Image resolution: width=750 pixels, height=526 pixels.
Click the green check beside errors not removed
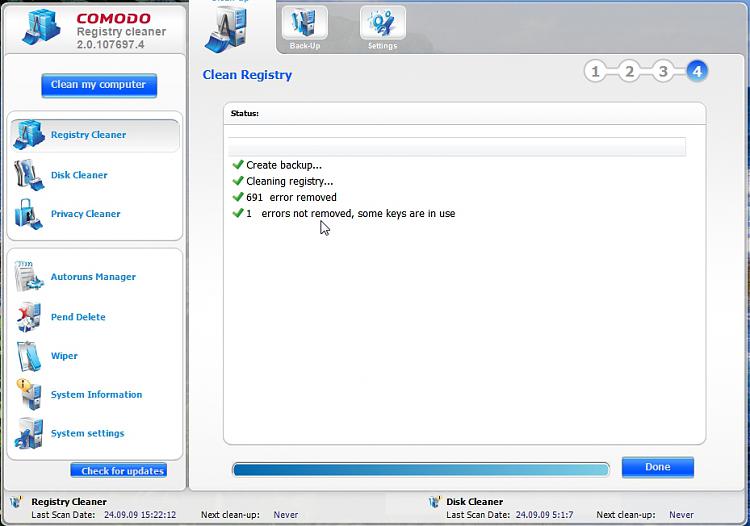tap(238, 213)
